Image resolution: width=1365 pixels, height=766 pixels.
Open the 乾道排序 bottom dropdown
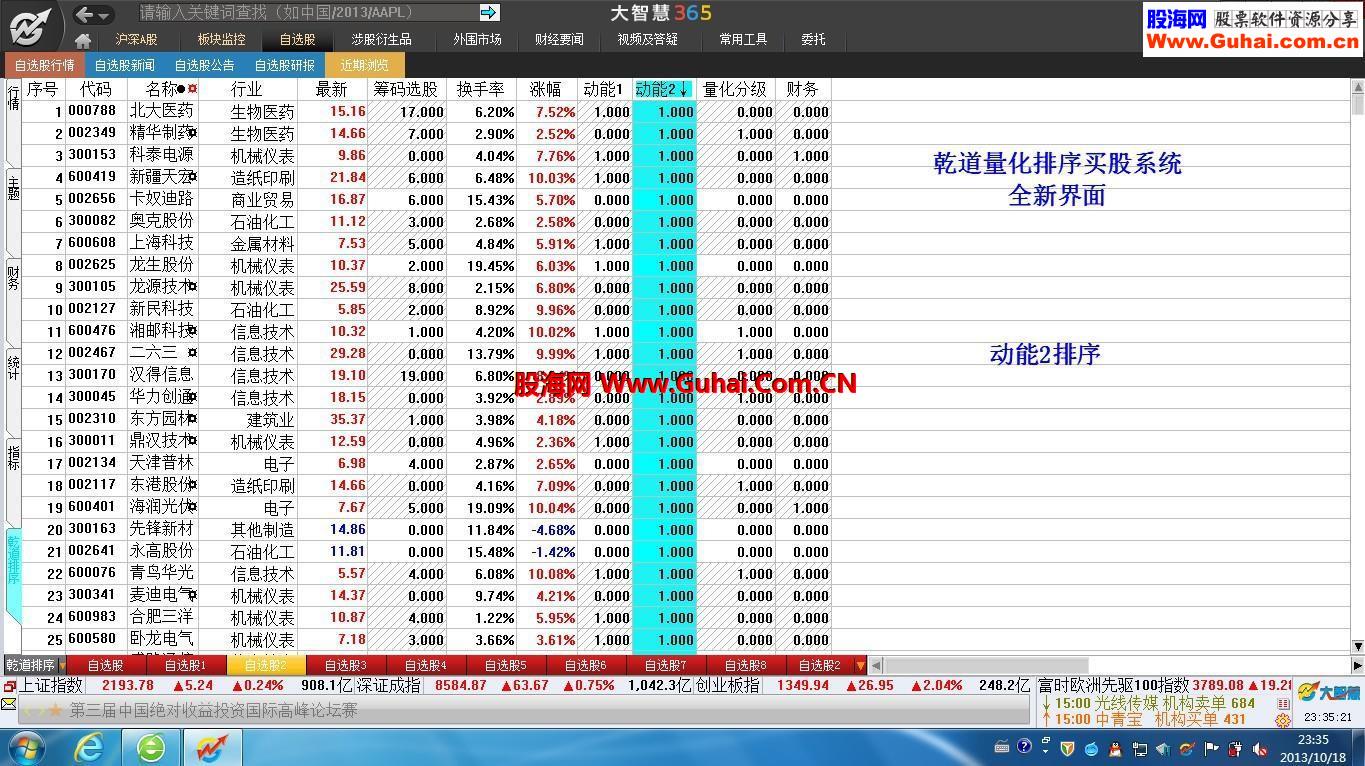click(61, 665)
